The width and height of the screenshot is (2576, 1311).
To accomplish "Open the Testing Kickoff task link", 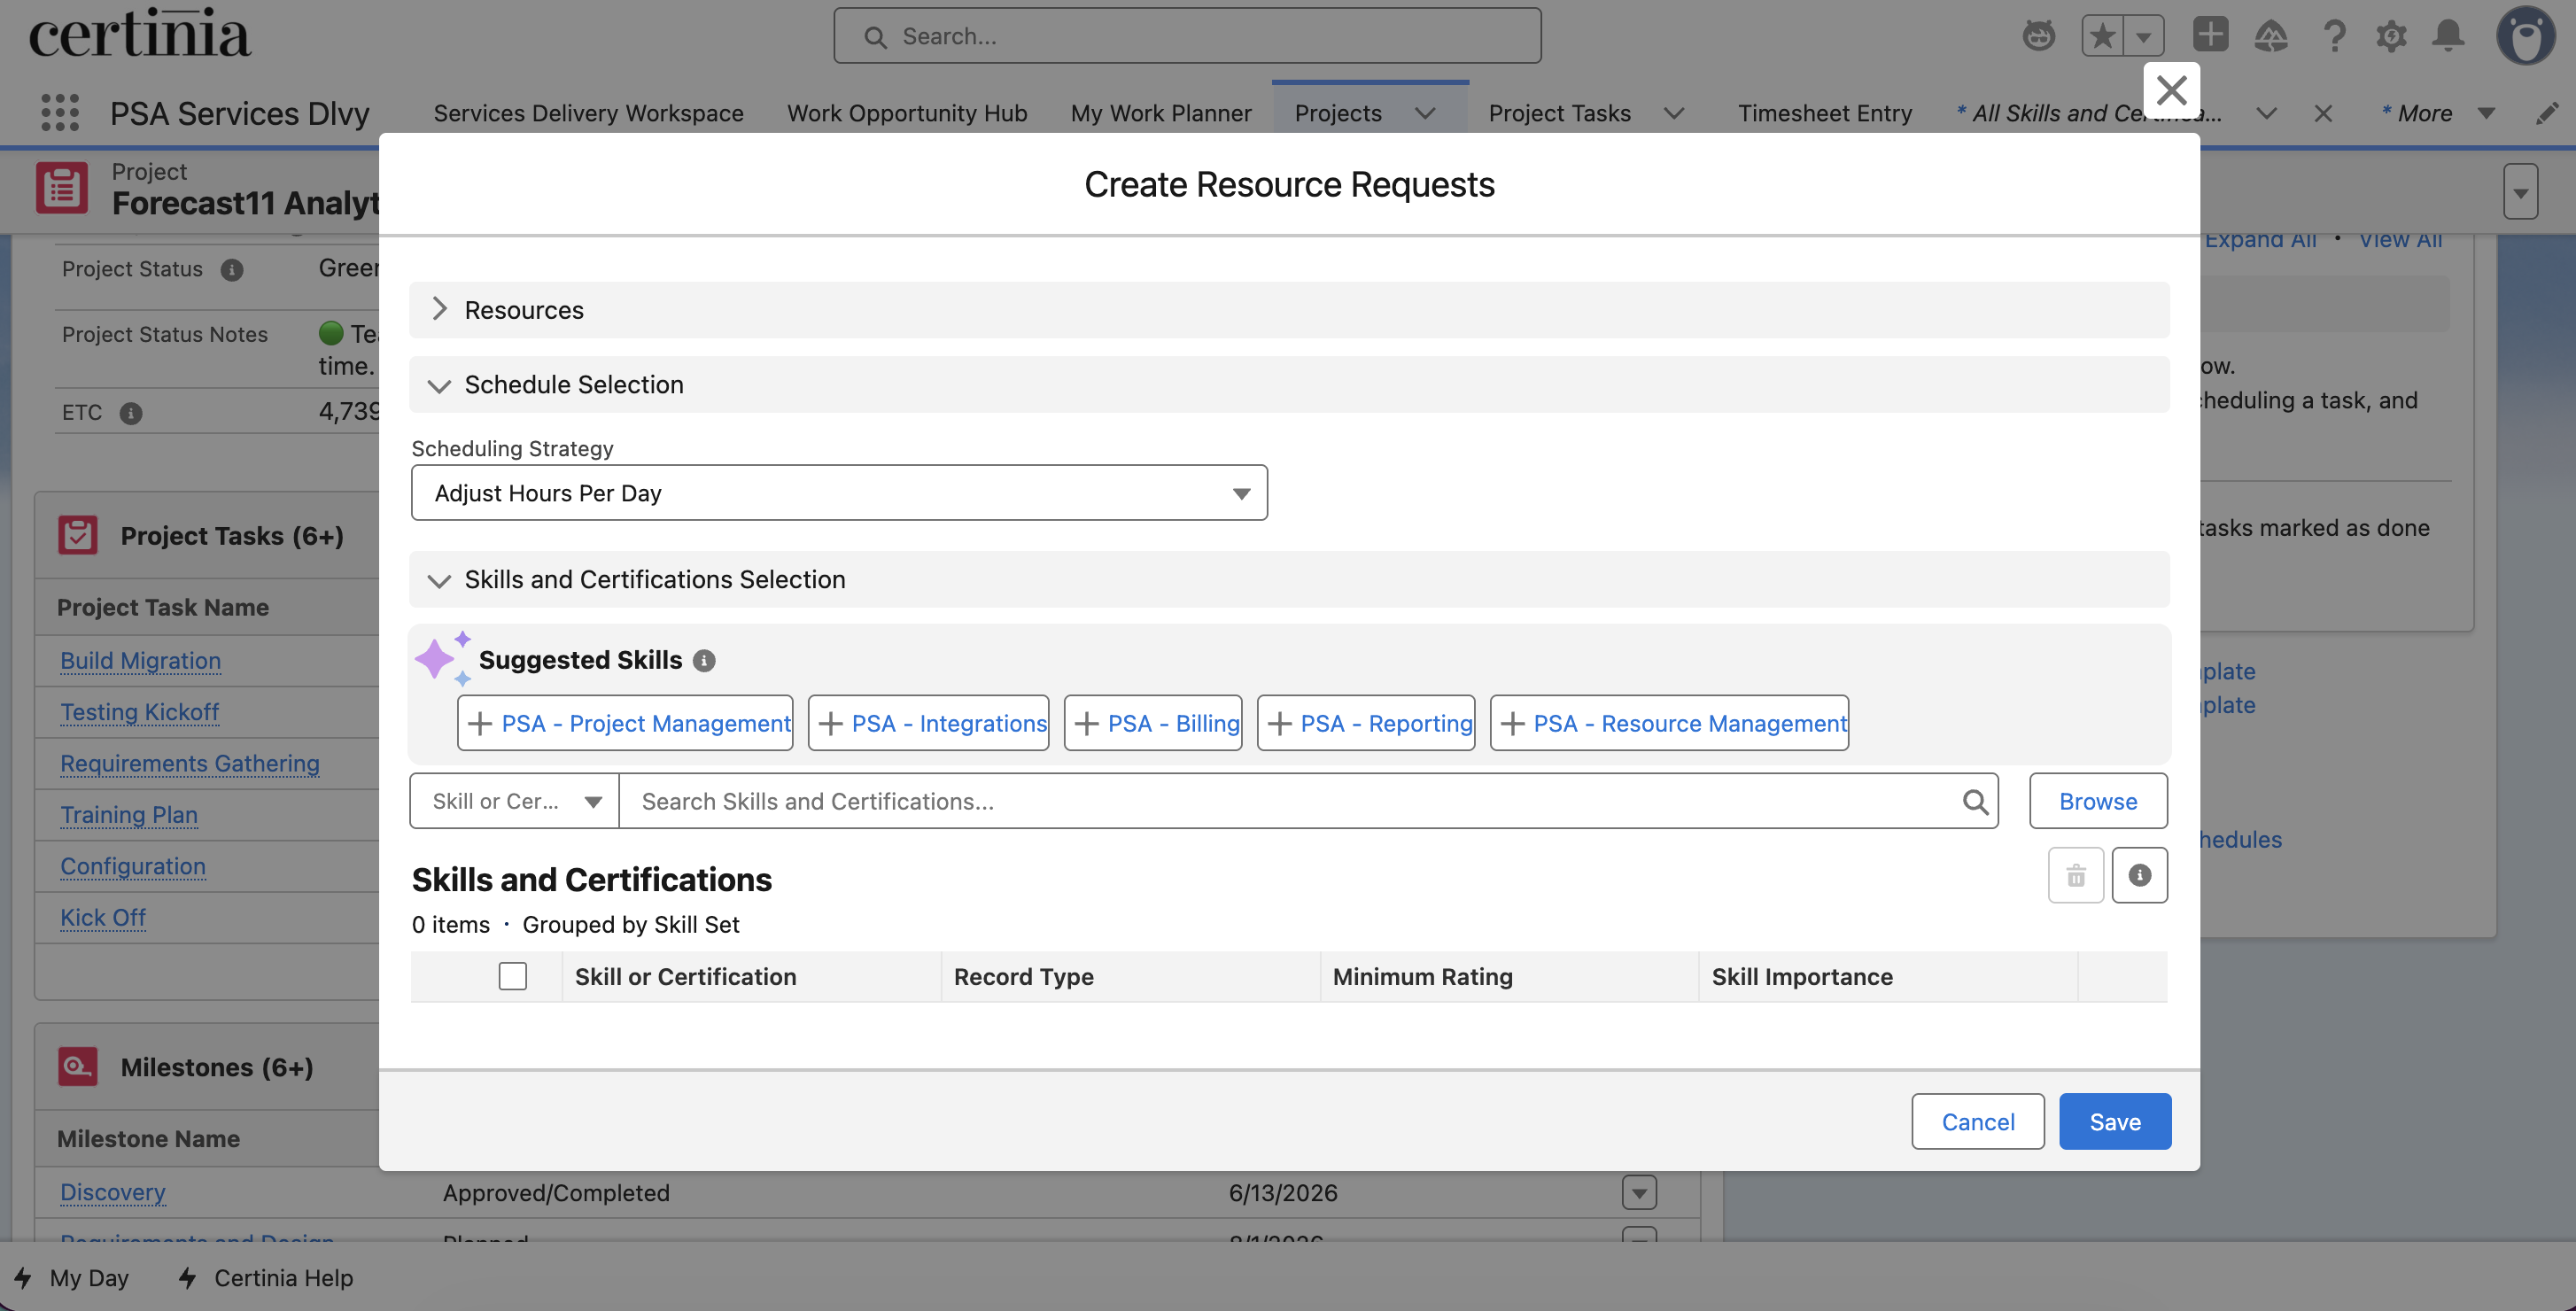I will point(139,713).
